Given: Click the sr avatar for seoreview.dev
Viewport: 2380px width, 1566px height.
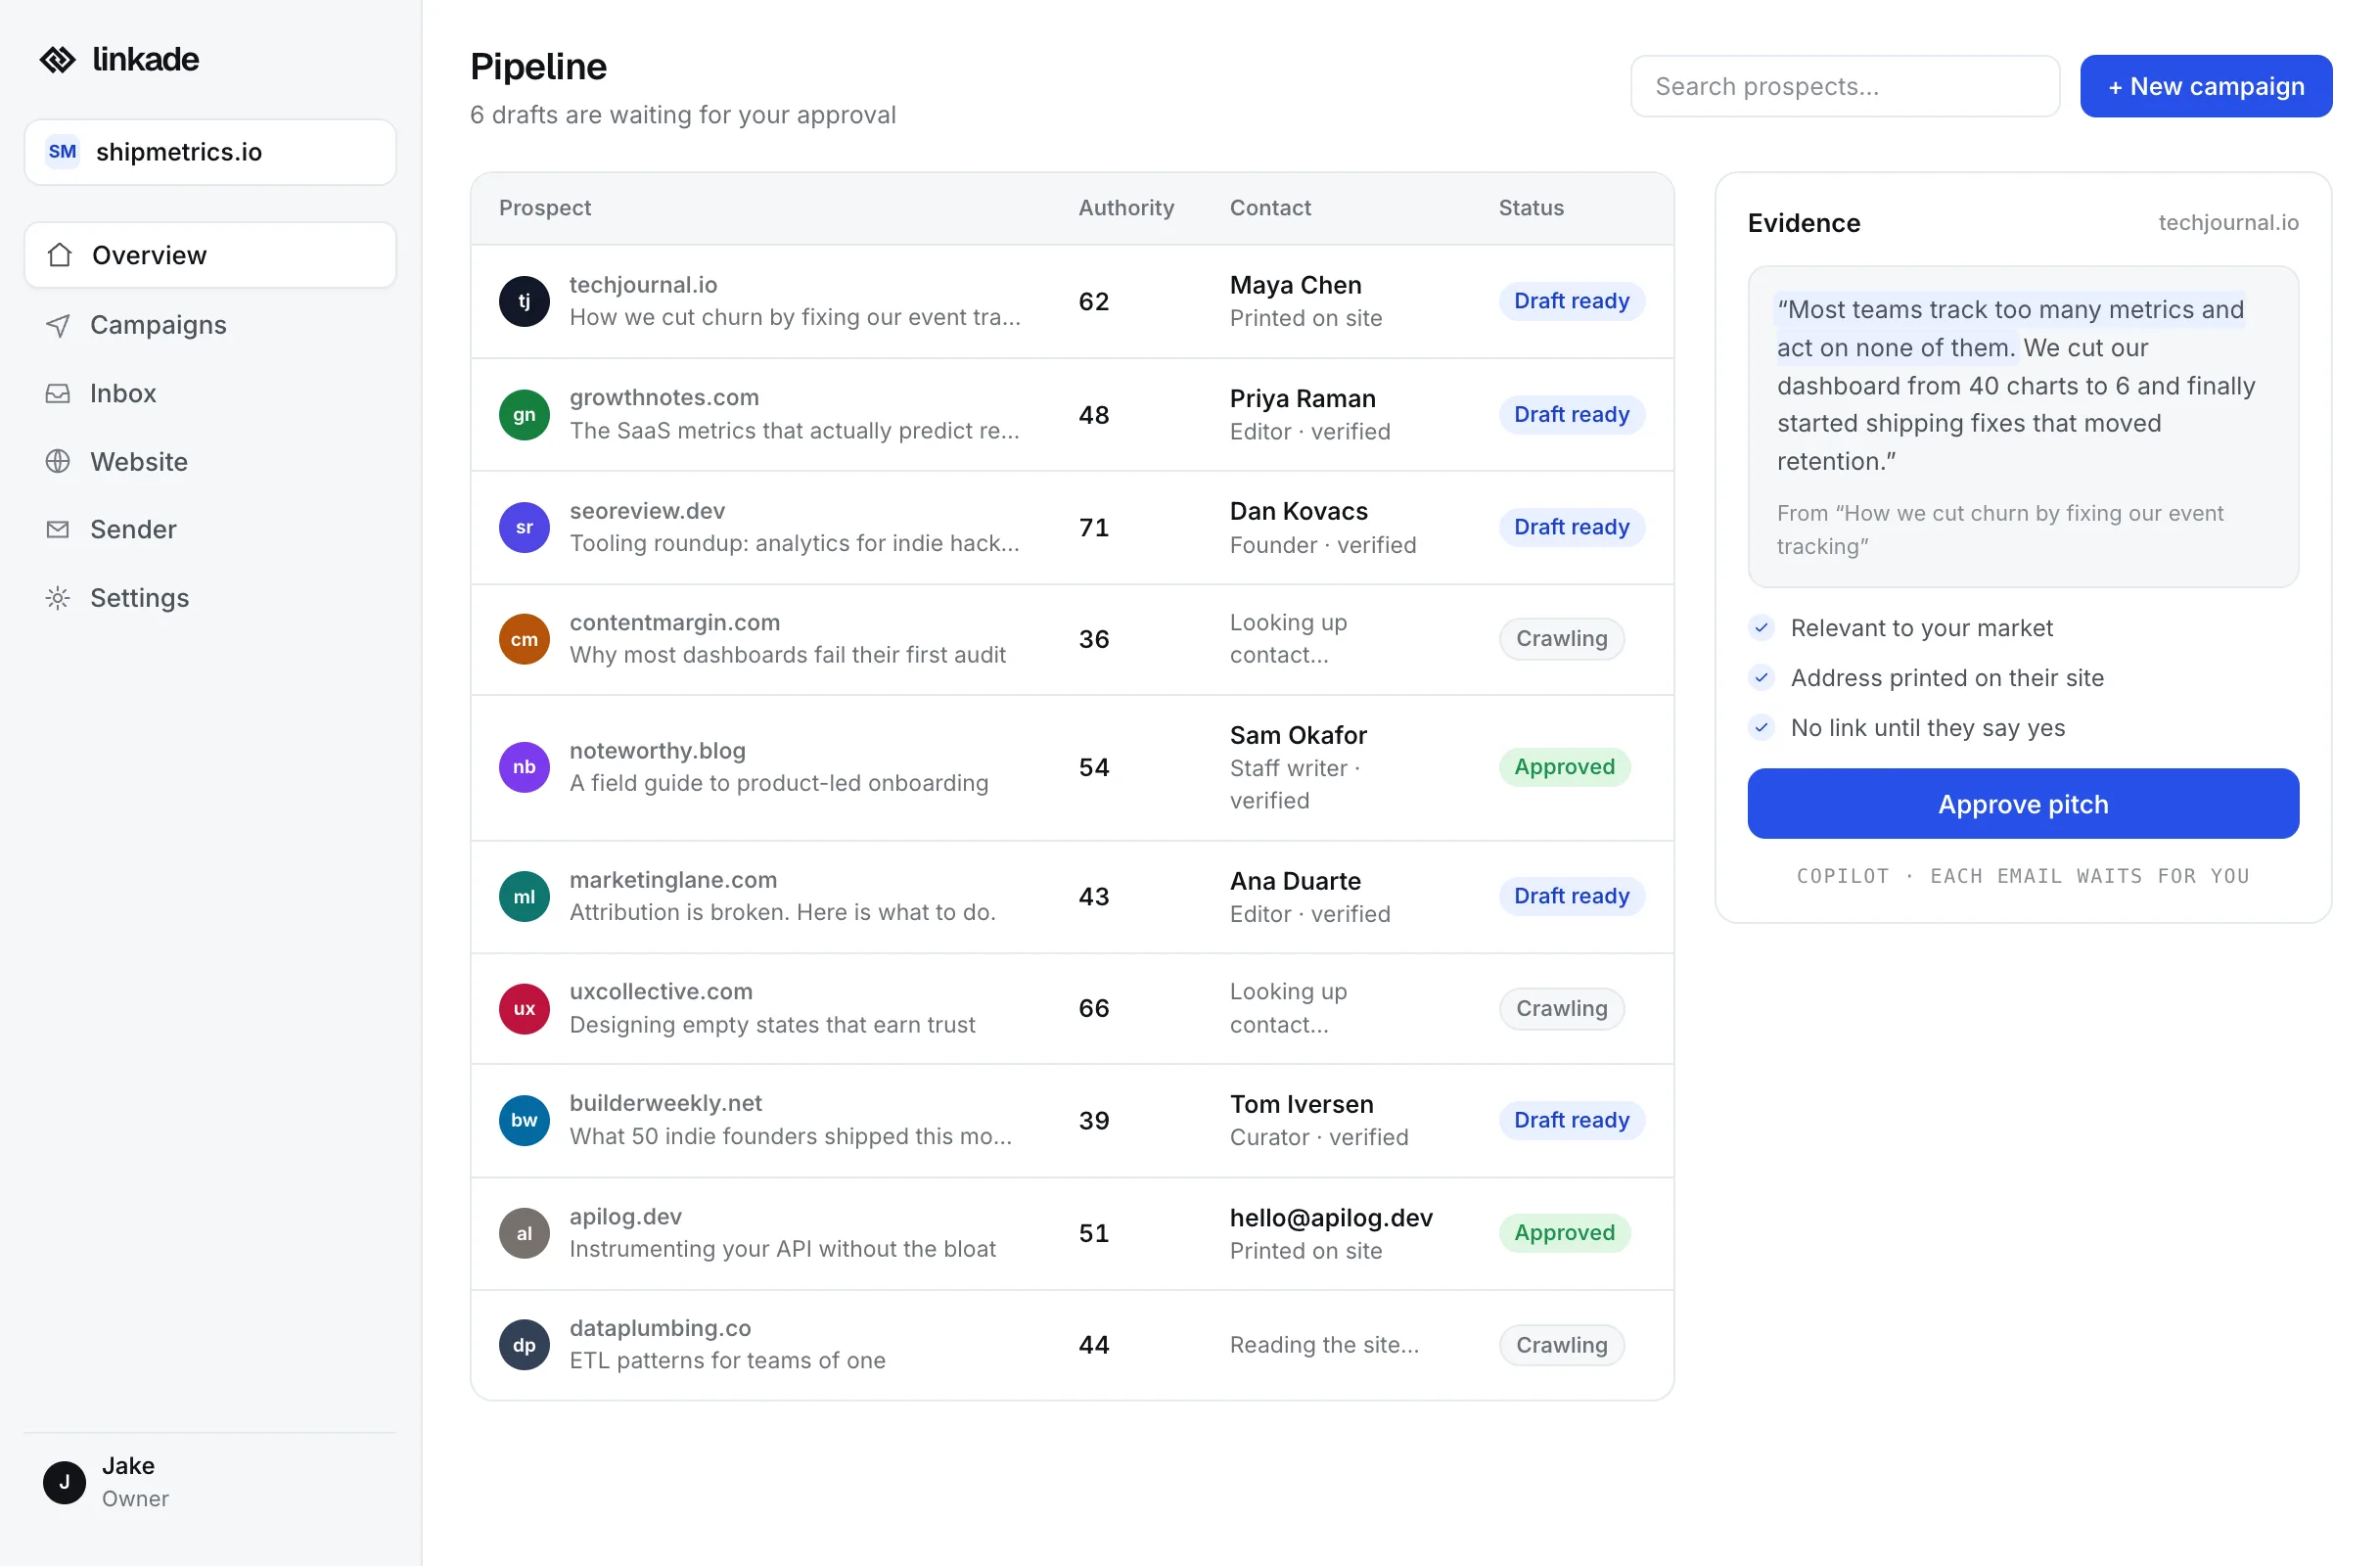Looking at the screenshot, I should pos(524,527).
